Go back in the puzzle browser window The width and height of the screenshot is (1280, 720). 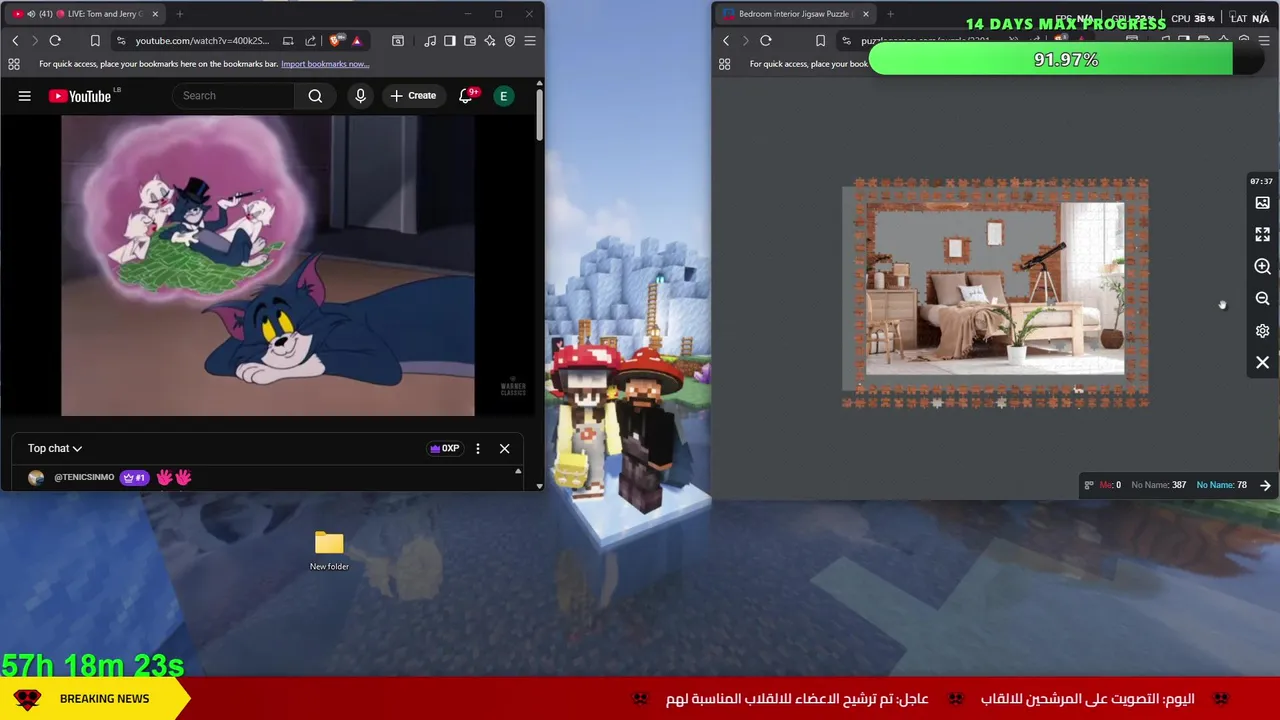[x=726, y=41]
